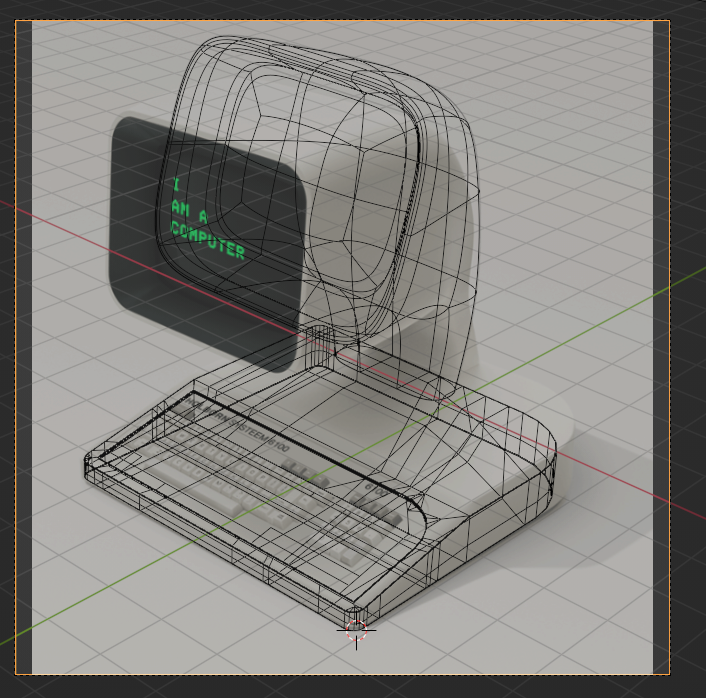706x698 pixels.
Task: Click the word COMPUTER on the screen
Action: point(207,240)
